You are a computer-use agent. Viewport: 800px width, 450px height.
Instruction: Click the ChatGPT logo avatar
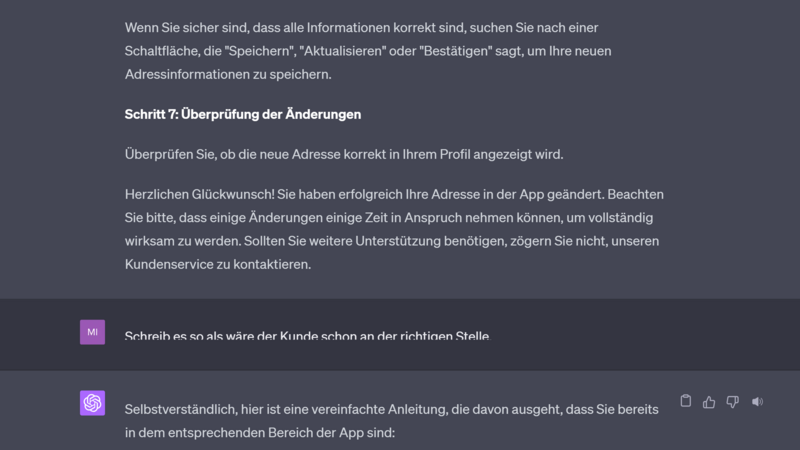[x=92, y=403]
